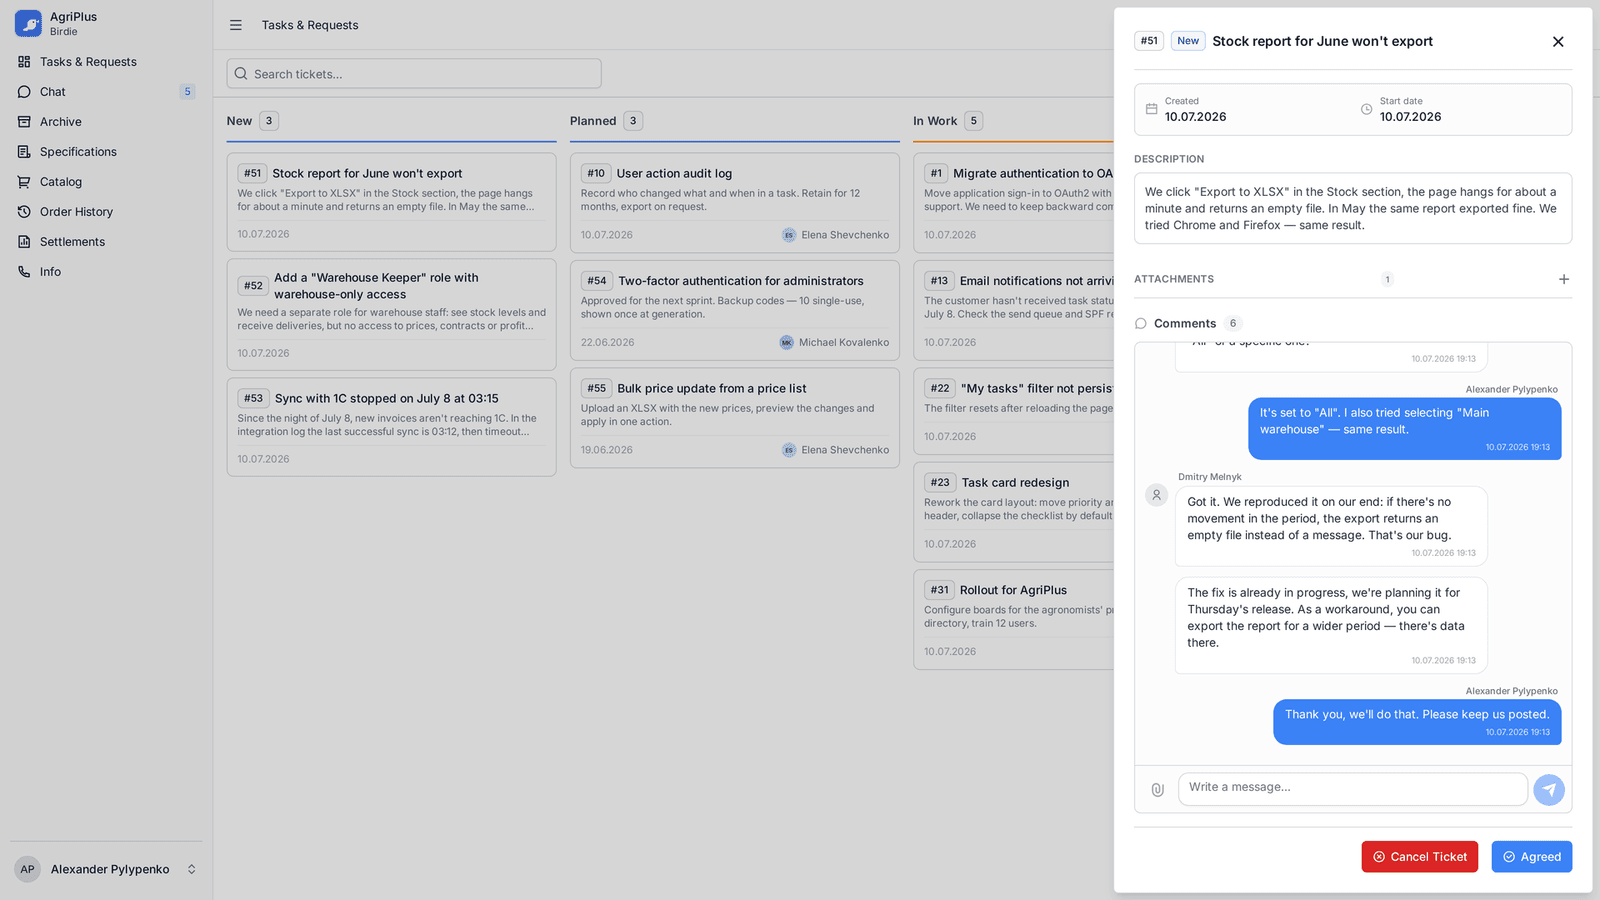Open ticket #10 User action audit log
This screenshot has width=1600, height=900.
tap(734, 203)
